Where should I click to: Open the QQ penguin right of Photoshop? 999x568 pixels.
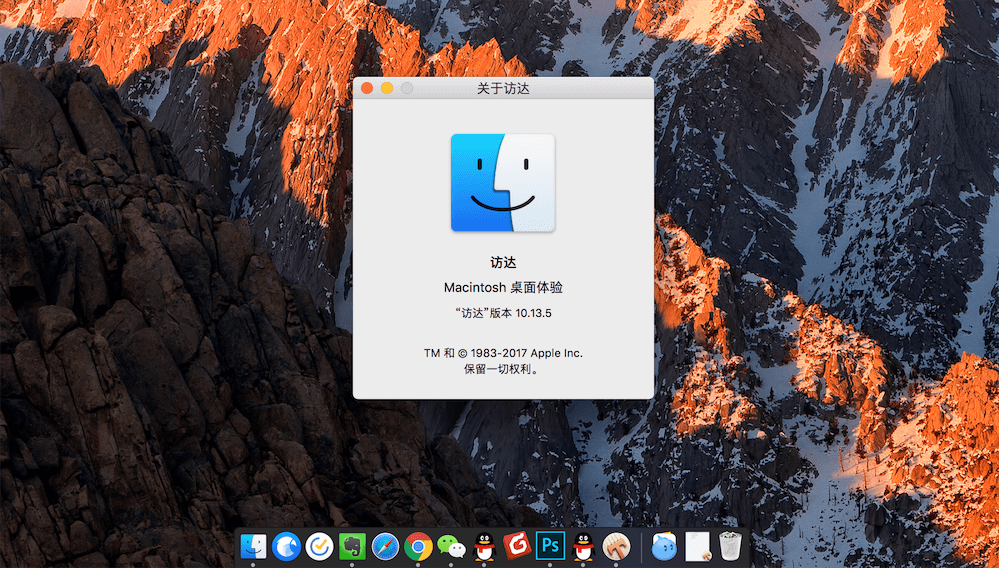click(583, 546)
